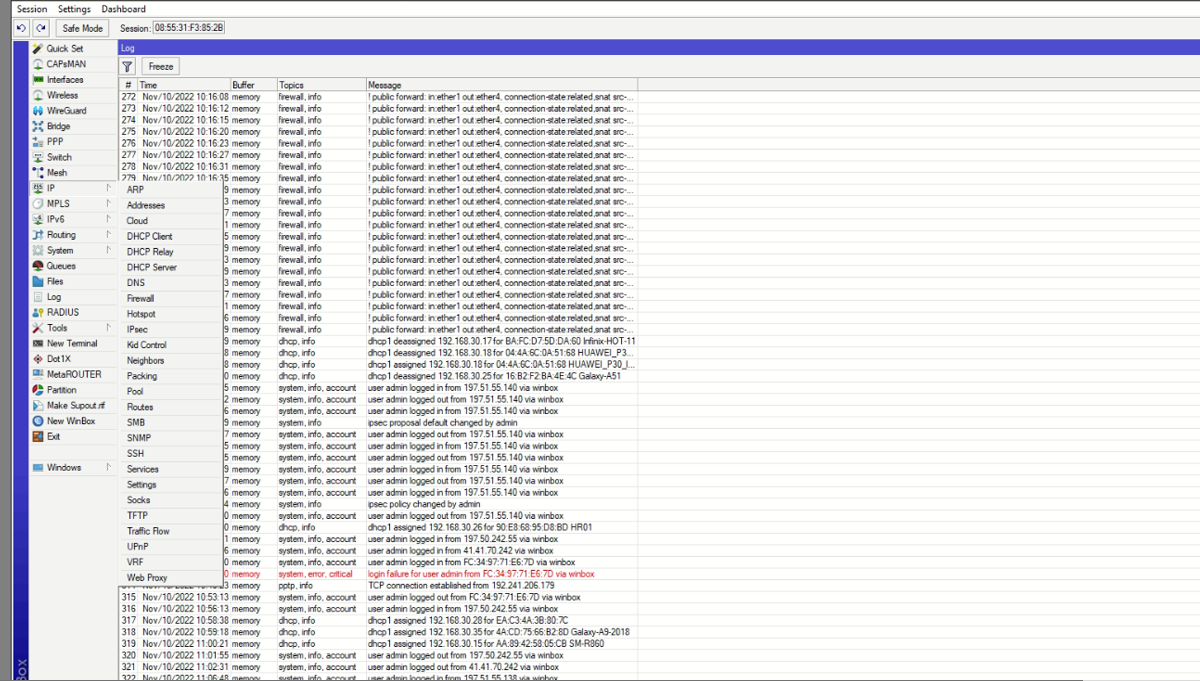Open the Settings menu
This screenshot has width=1200, height=681.
pos(74,9)
